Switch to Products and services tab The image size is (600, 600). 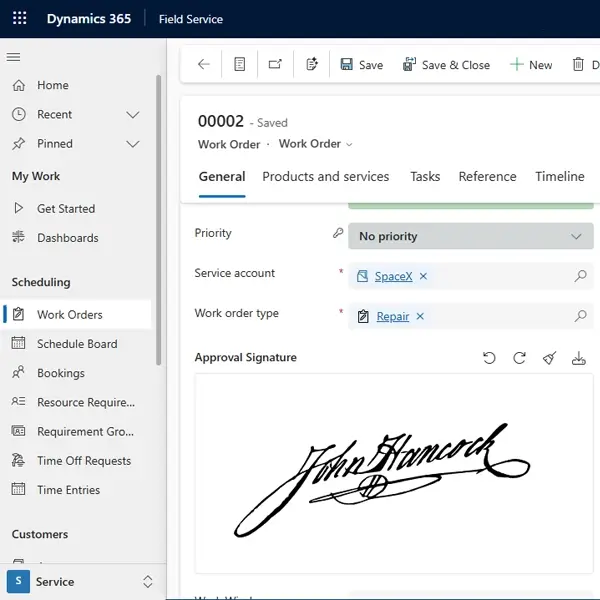click(326, 176)
